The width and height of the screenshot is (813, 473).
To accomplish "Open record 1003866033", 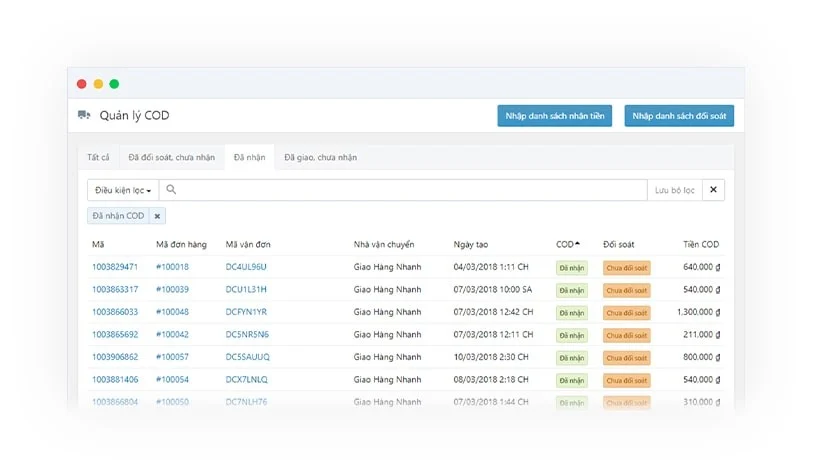I will [115, 312].
